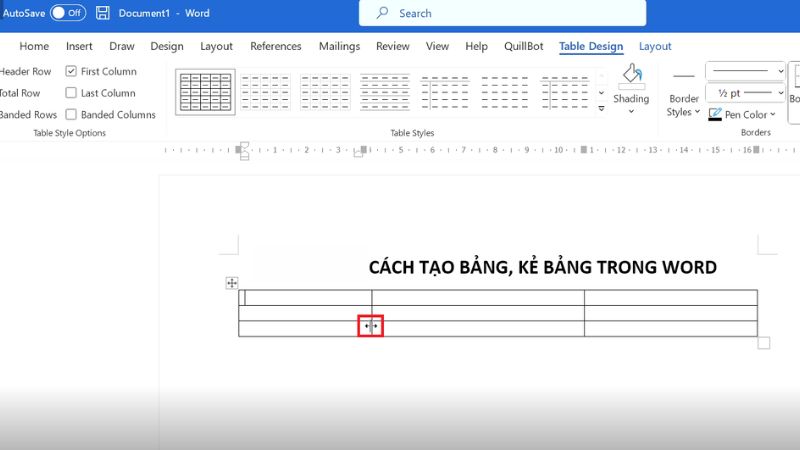Click the Document1 - Word title text

tap(164, 13)
